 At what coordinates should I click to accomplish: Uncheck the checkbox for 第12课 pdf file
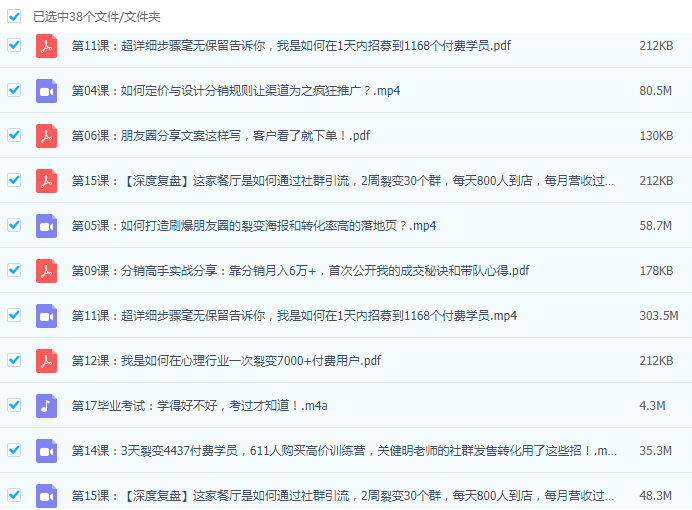[14, 360]
